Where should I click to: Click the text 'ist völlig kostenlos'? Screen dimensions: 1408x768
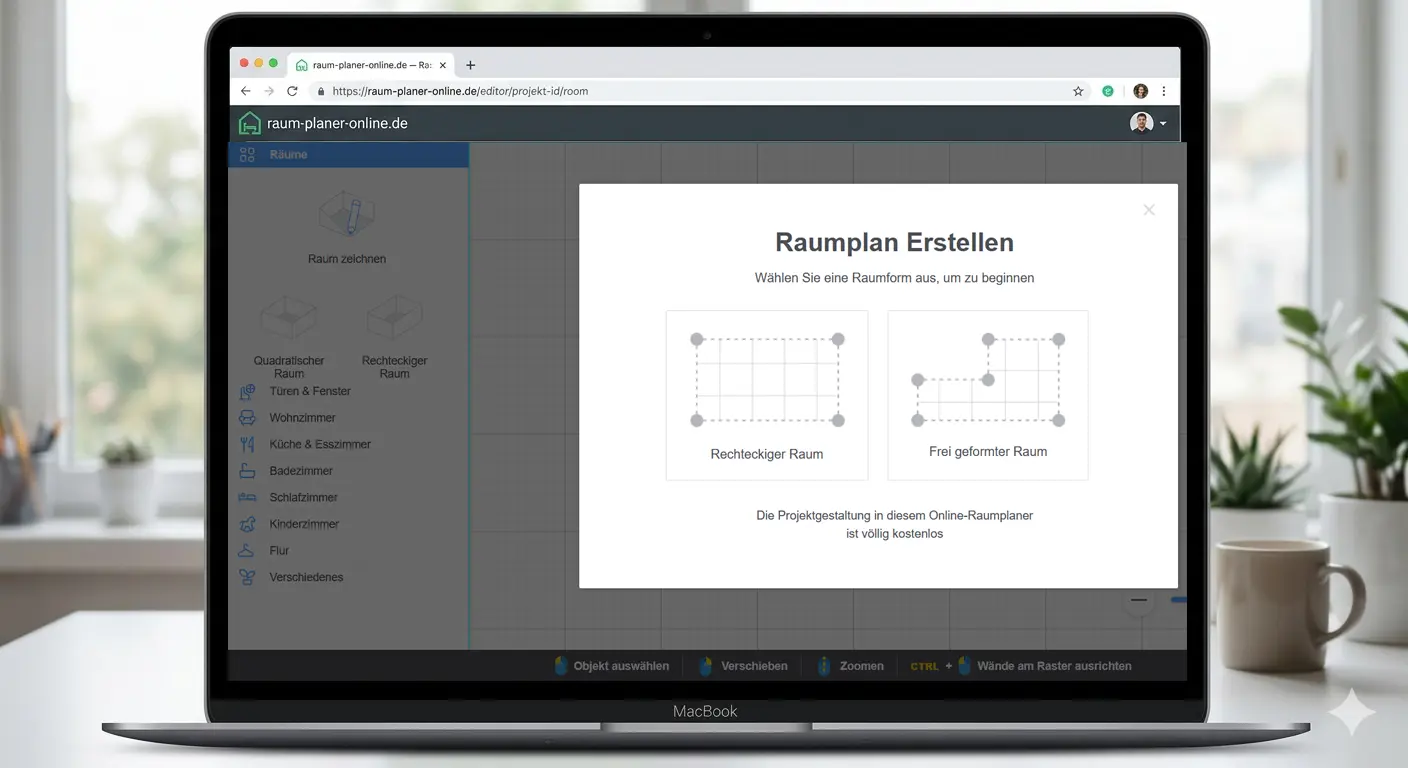tap(895, 534)
